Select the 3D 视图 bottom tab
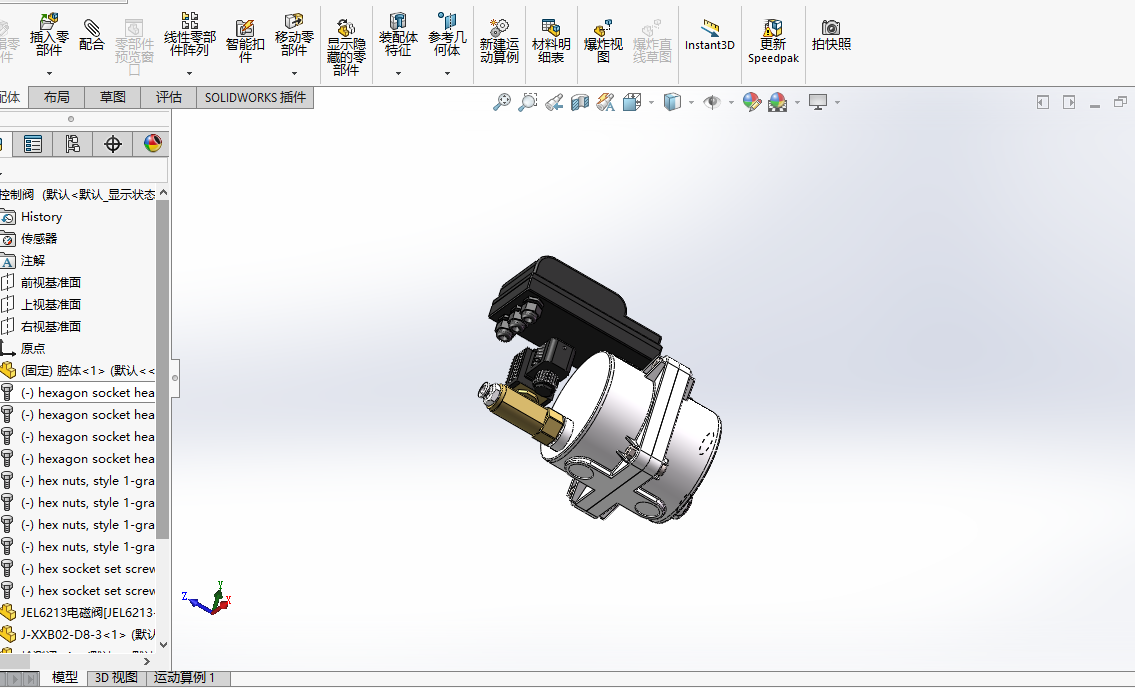The width and height of the screenshot is (1135, 688). (x=117, y=677)
